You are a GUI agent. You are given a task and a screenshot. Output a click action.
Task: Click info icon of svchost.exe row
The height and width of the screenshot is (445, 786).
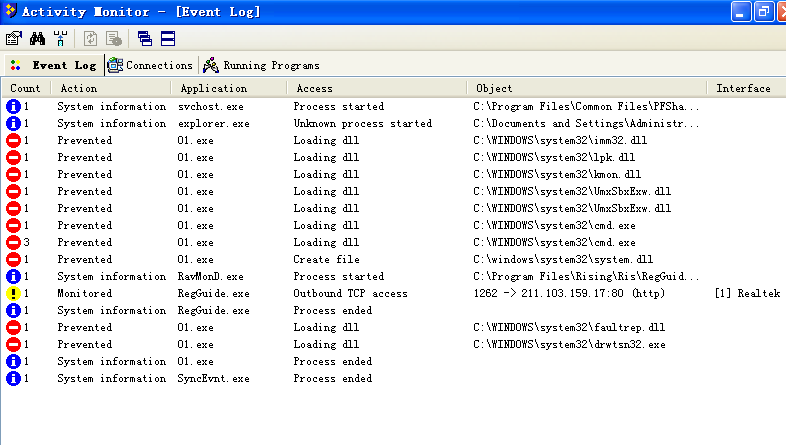point(14,106)
